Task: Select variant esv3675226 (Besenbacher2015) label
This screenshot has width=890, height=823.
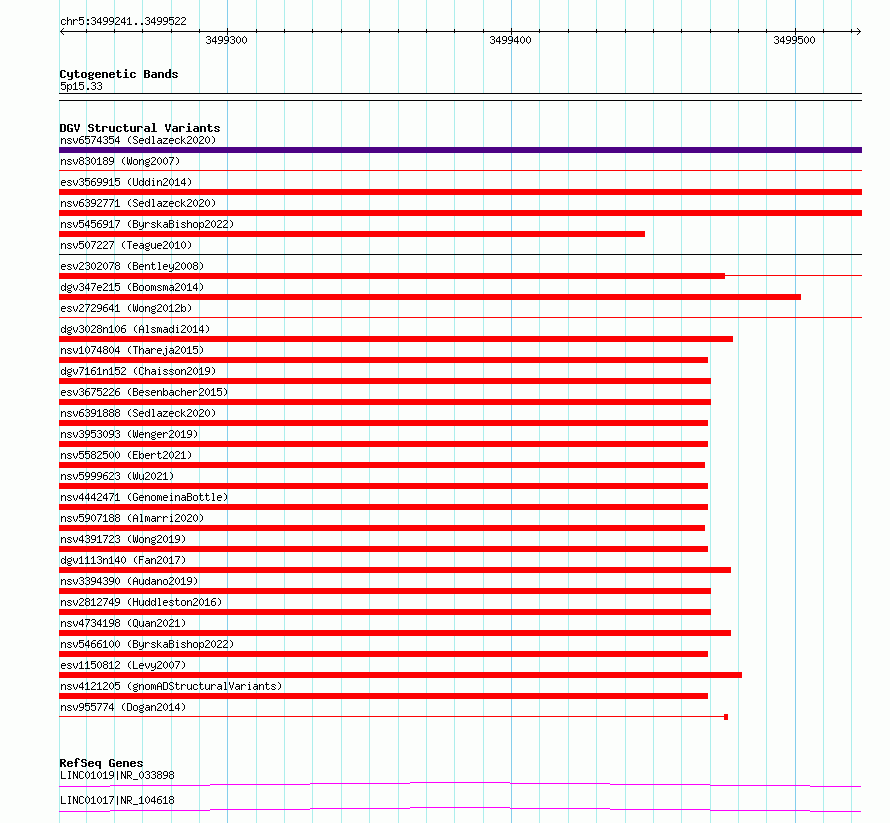Action: [144, 392]
